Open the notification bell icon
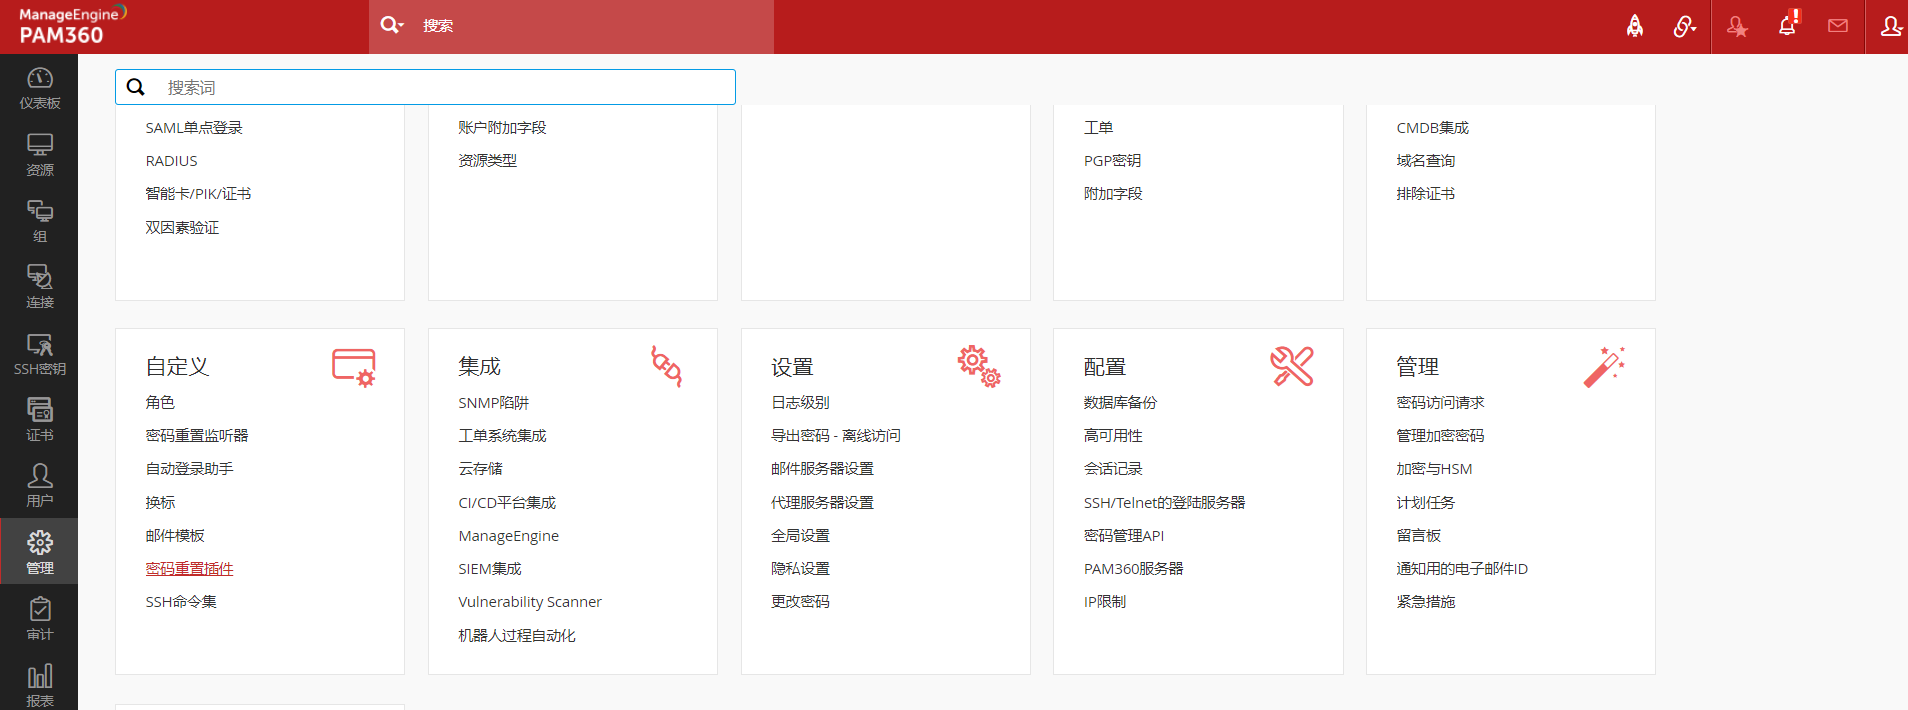Image resolution: width=1908 pixels, height=710 pixels. pyautogui.click(x=1788, y=25)
